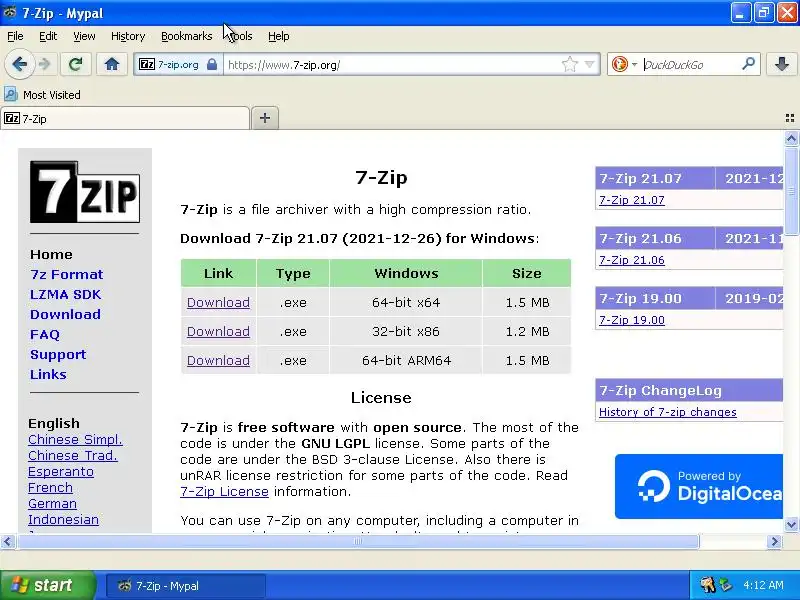
Task: Reload the page with the refresh icon
Action: tap(76, 64)
